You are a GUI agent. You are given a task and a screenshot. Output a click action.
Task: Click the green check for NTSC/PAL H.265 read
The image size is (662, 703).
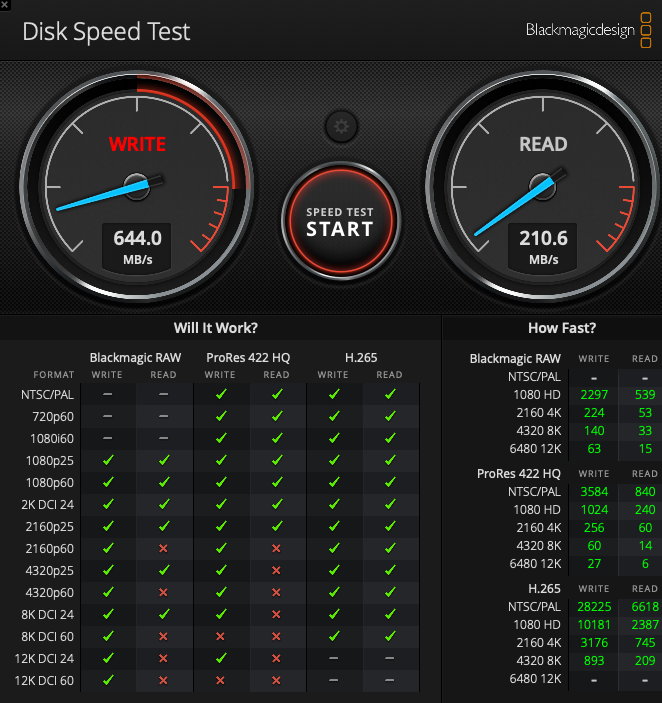click(x=390, y=394)
